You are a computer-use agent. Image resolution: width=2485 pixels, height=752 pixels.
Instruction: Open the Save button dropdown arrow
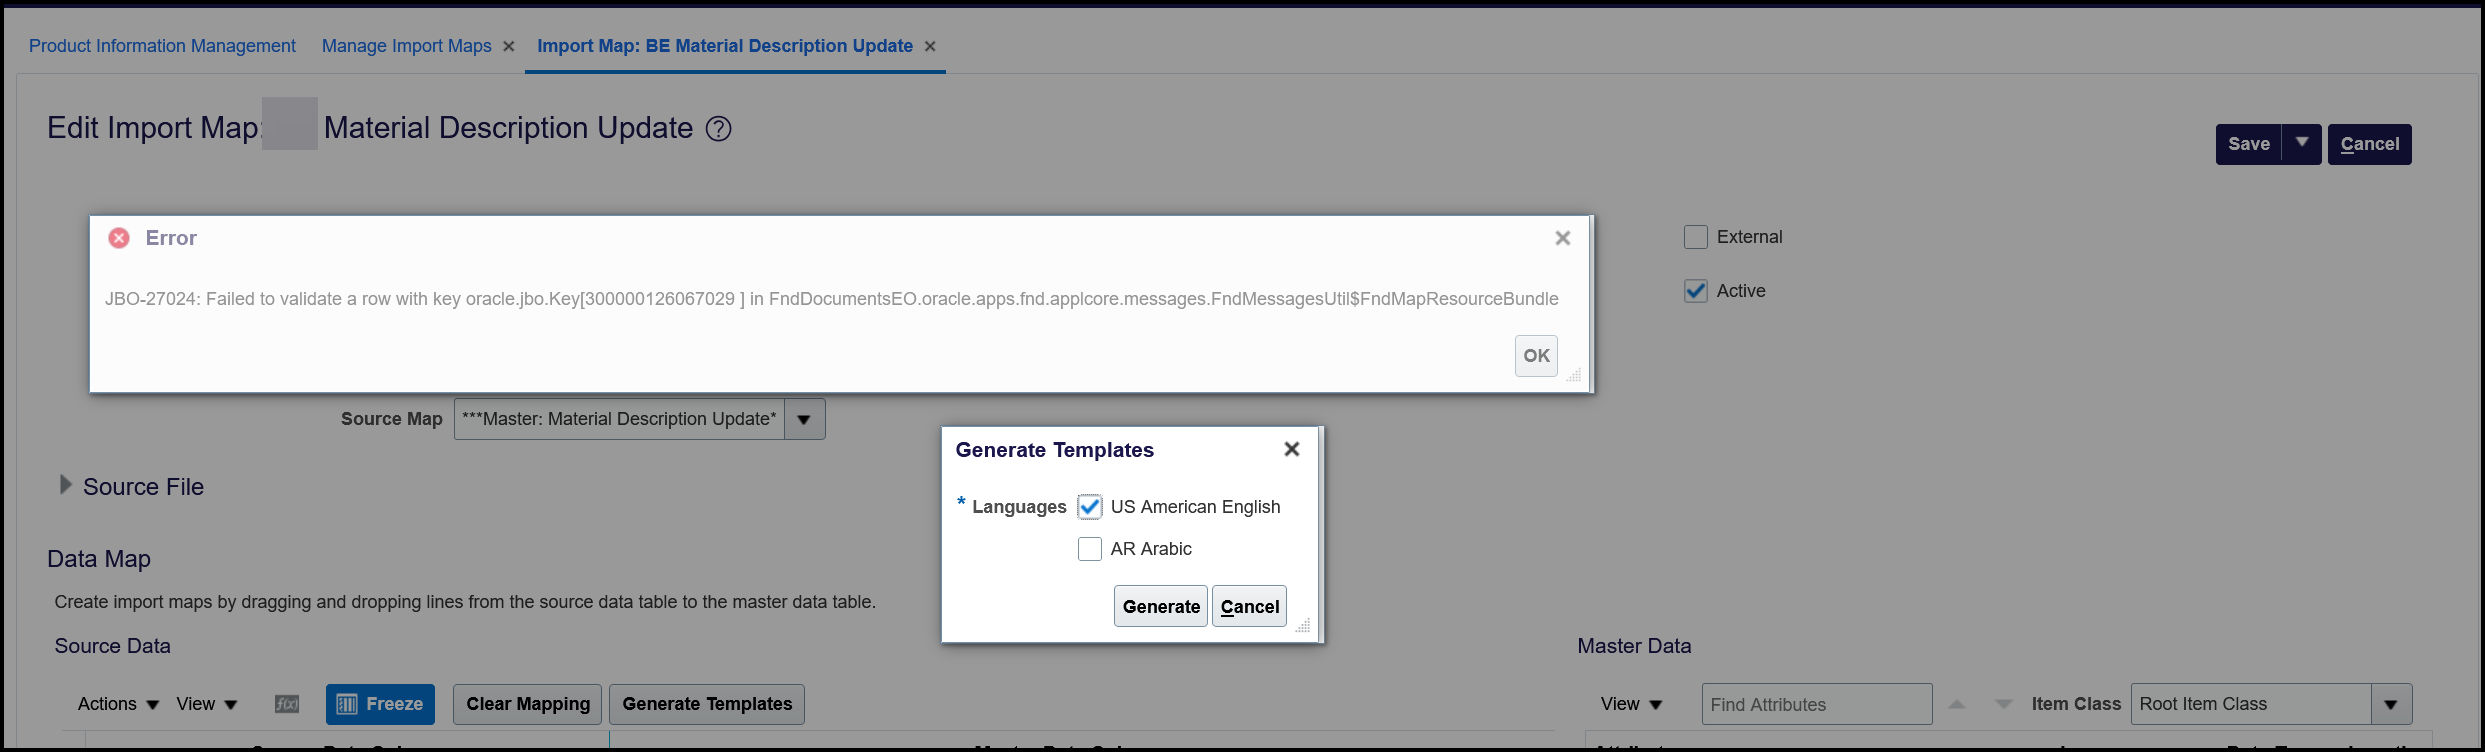(2302, 144)
